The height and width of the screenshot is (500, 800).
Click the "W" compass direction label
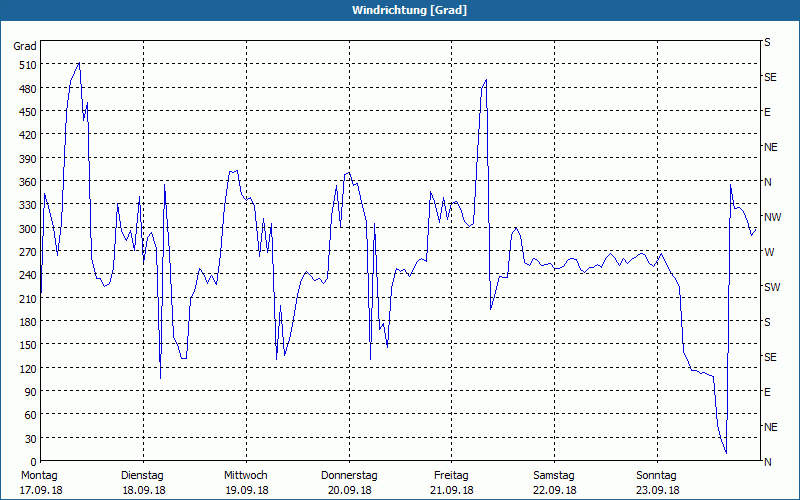[x=769, y=253]
